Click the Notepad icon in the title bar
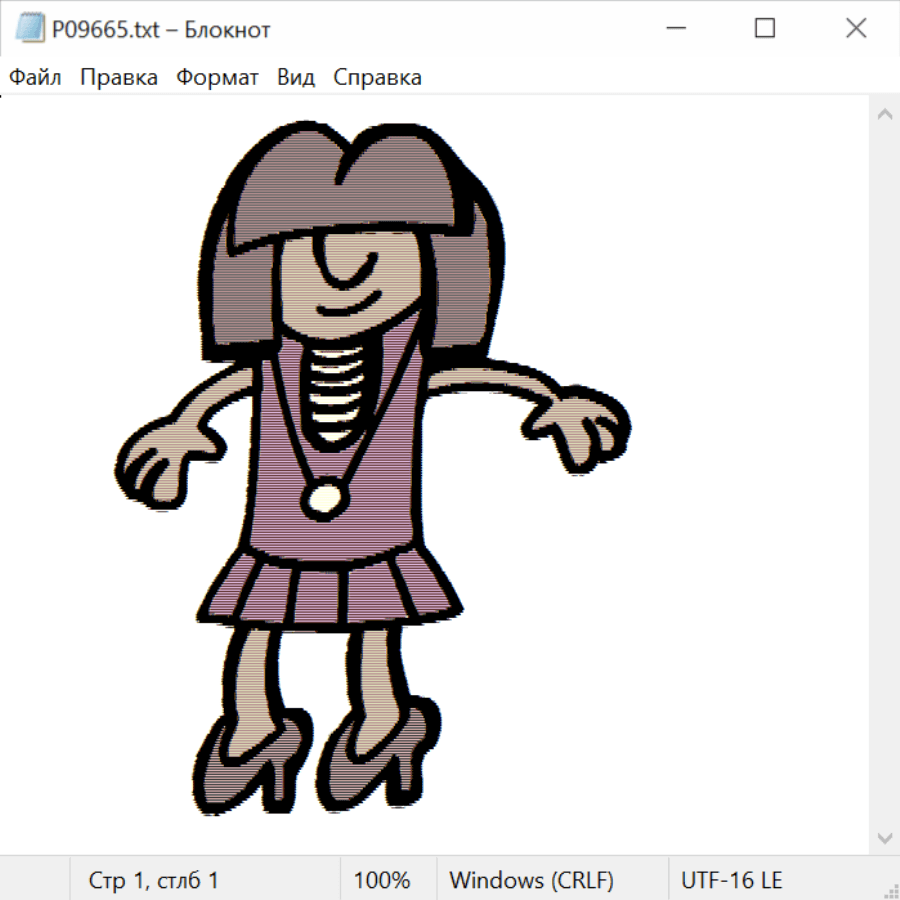This screenshot has width=900, height=900. click(x=28, y=29)
